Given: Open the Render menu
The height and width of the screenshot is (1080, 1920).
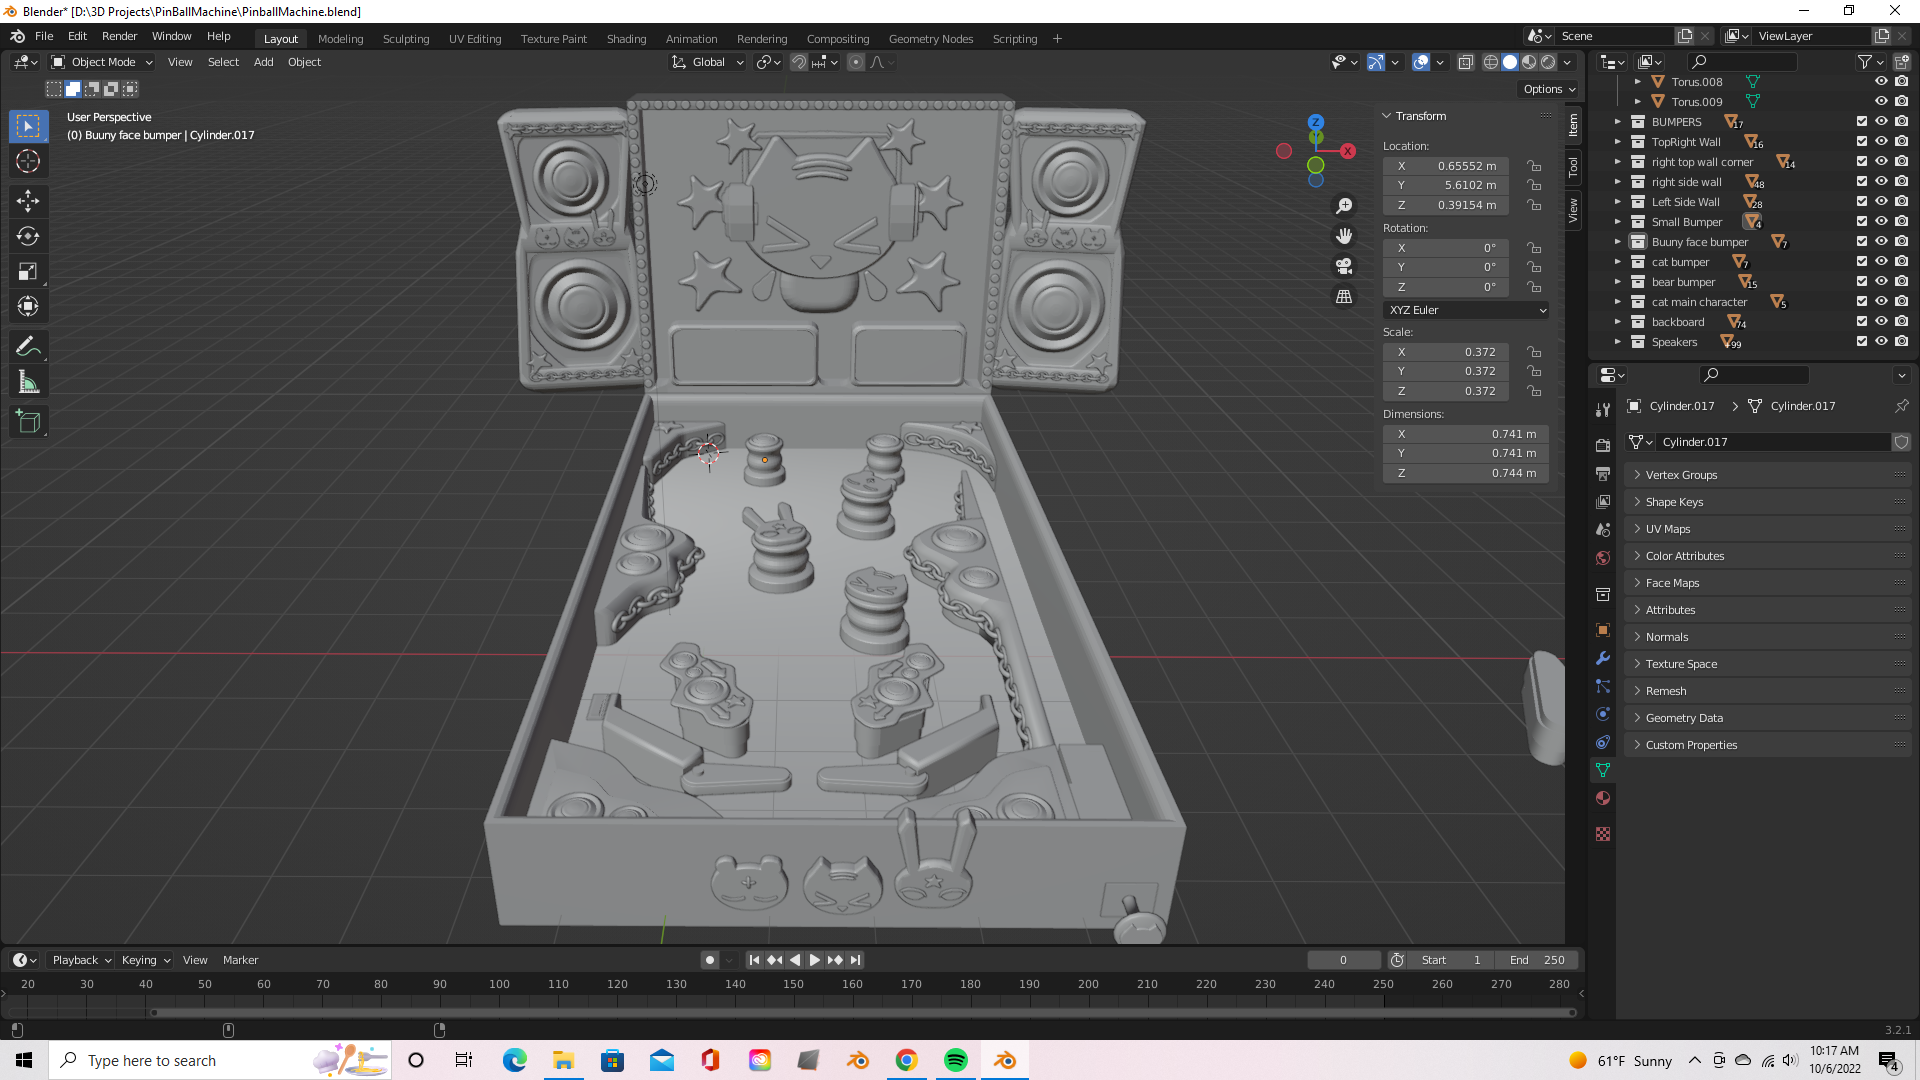Looking at the screenshot, I should pyautogui.click(x=119, y=36).
